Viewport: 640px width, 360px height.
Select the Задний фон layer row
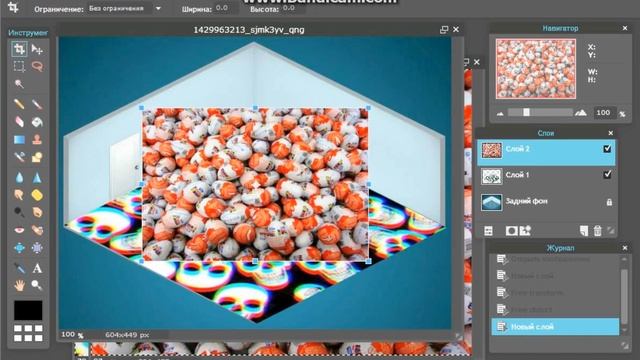tap(546, 202)
